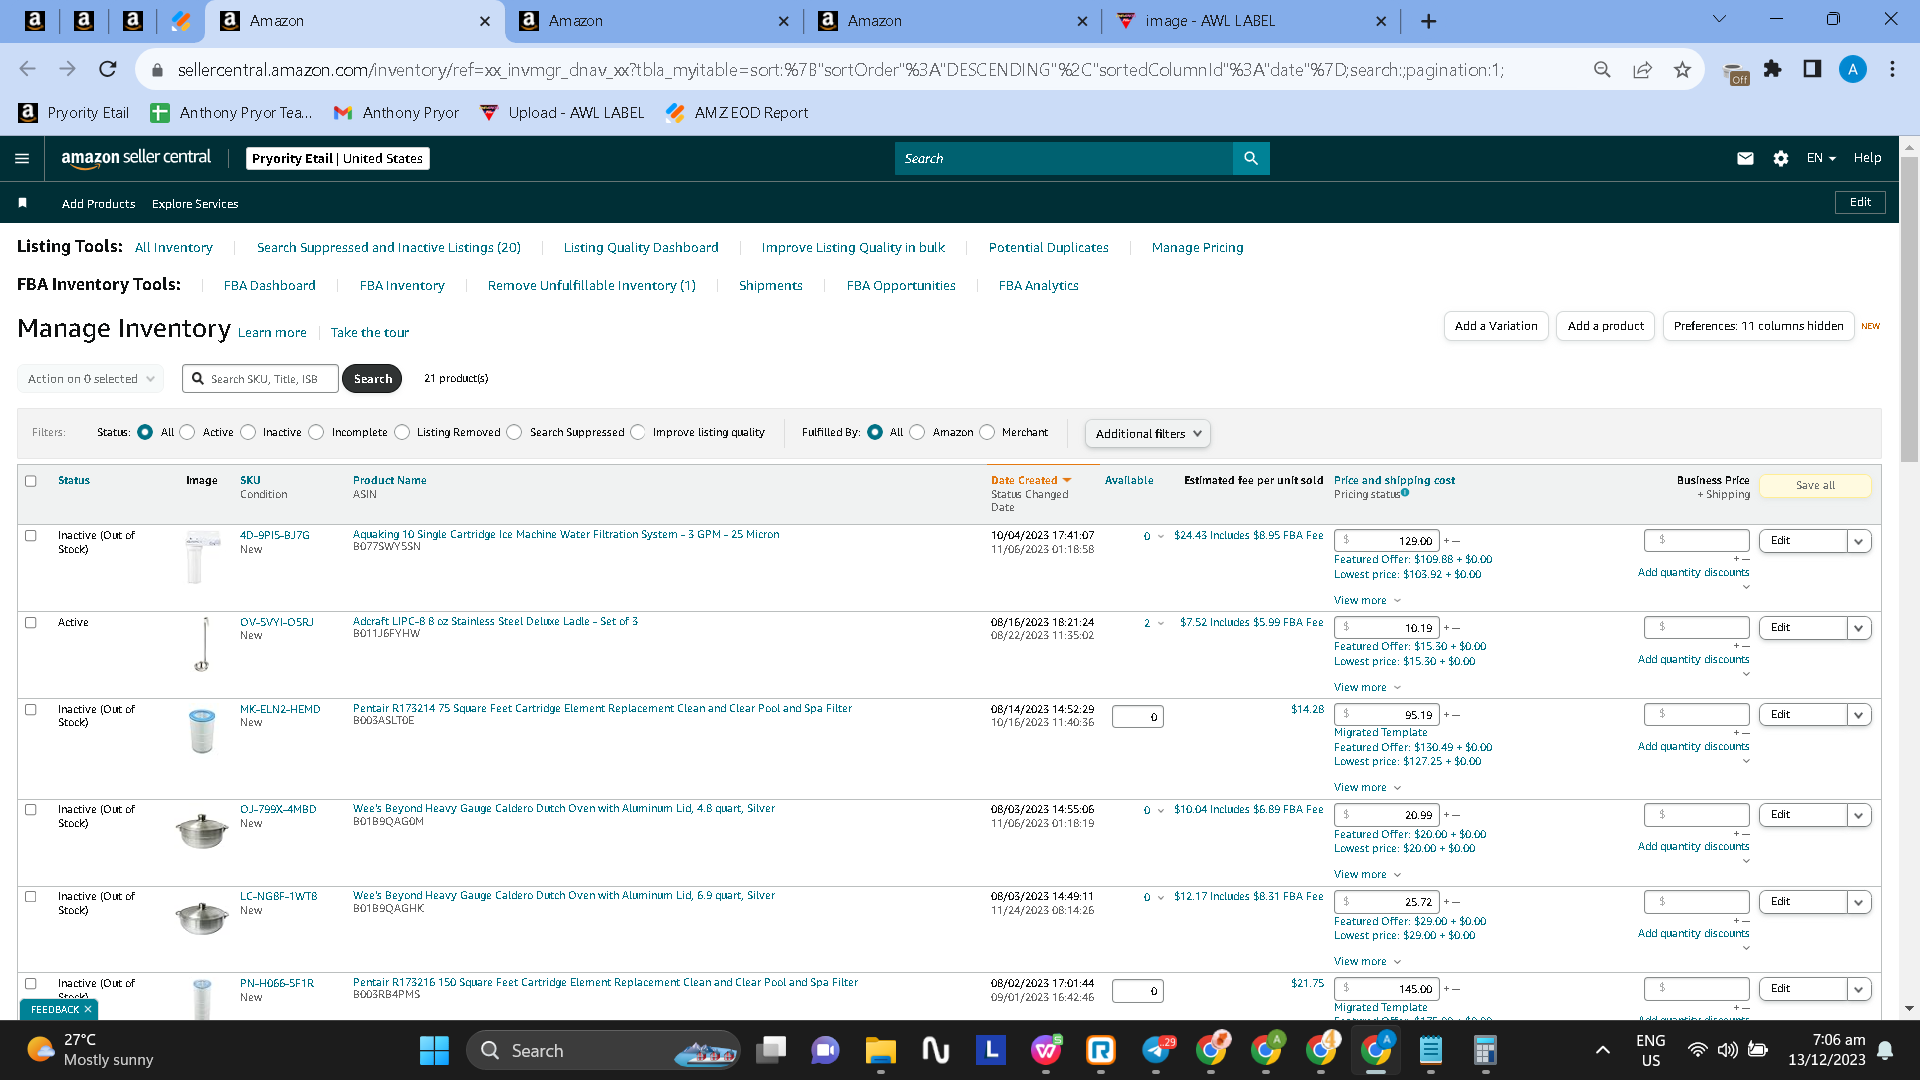Click the Search SKU, Title, ISBN field
The width and height of the screenshot is (1920, 1080).
[260, 379]
